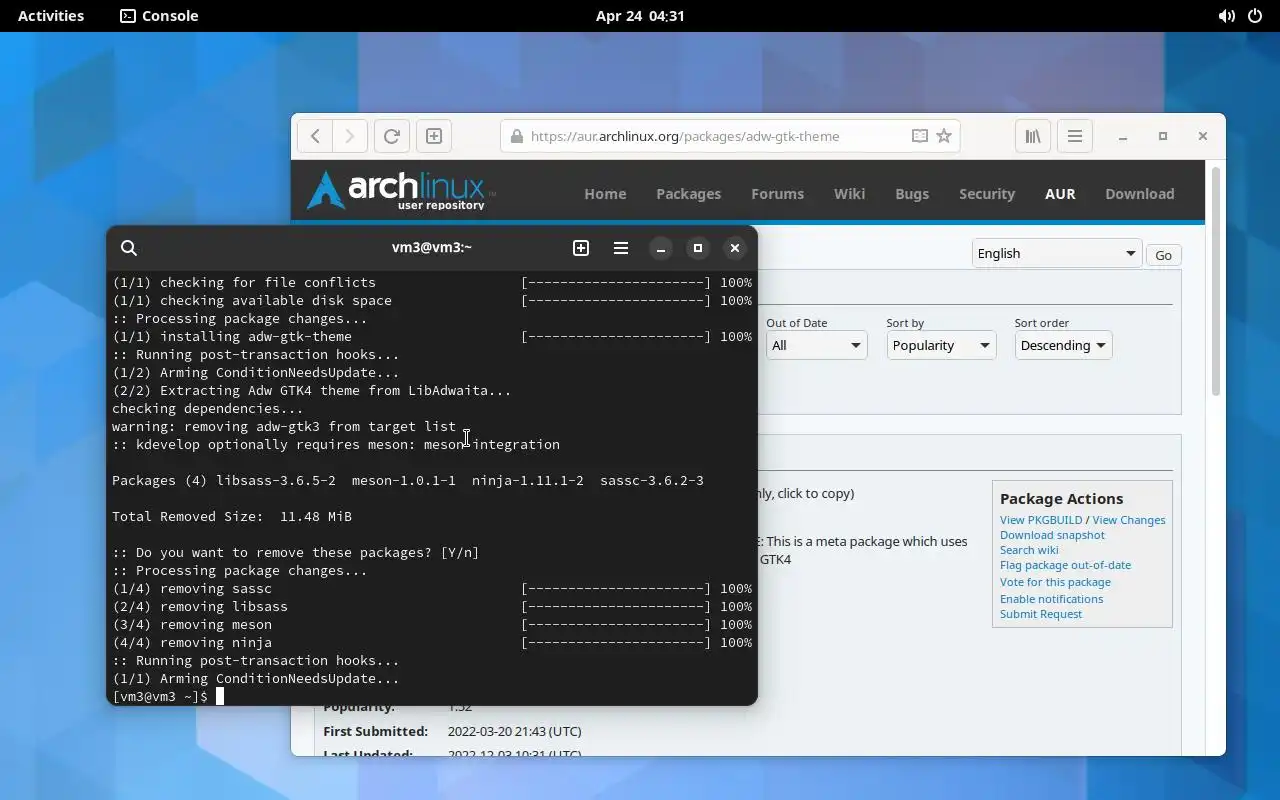Viewport: 1280px width, 800px height.
Task: Open the View PKGBUILD link
Action: 1041,520
